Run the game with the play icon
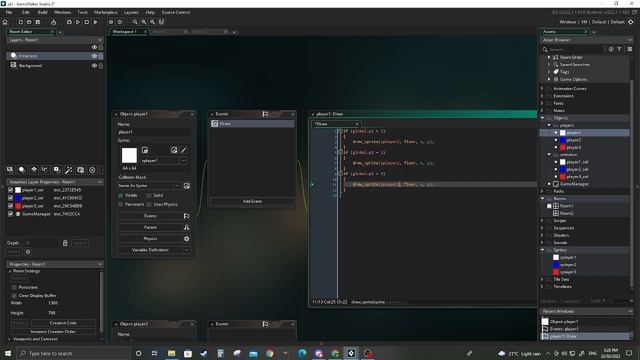This screenshot has height=360, width=640. tap(78, 22)
